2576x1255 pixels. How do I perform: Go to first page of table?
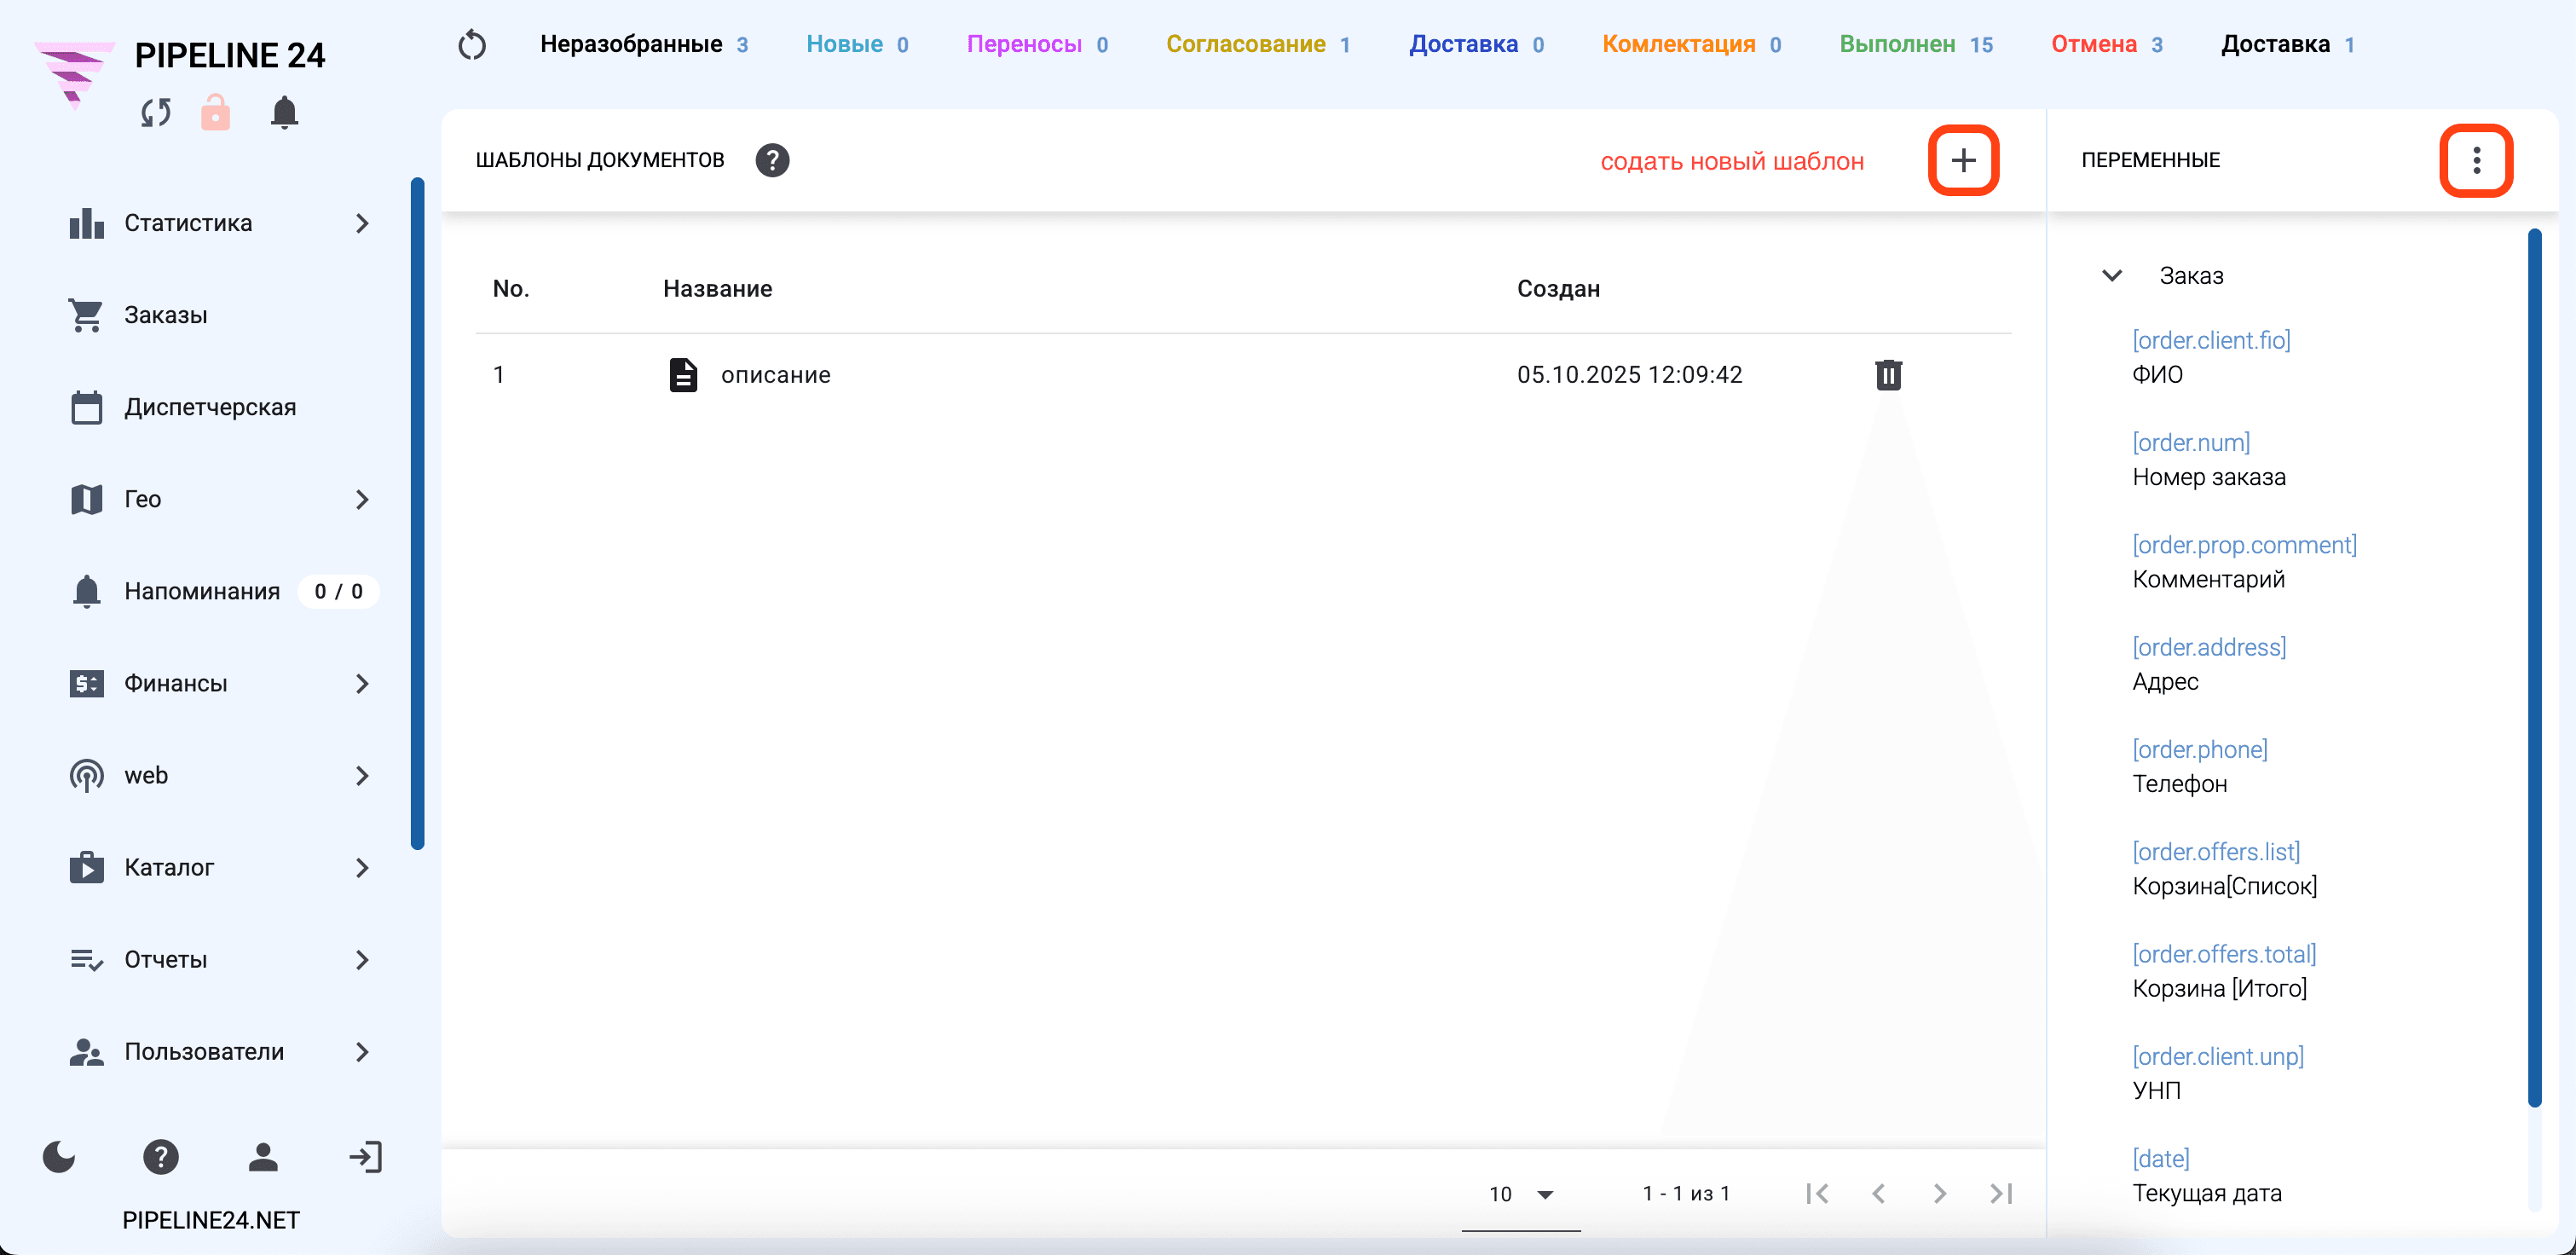tap(1818, 1193)
